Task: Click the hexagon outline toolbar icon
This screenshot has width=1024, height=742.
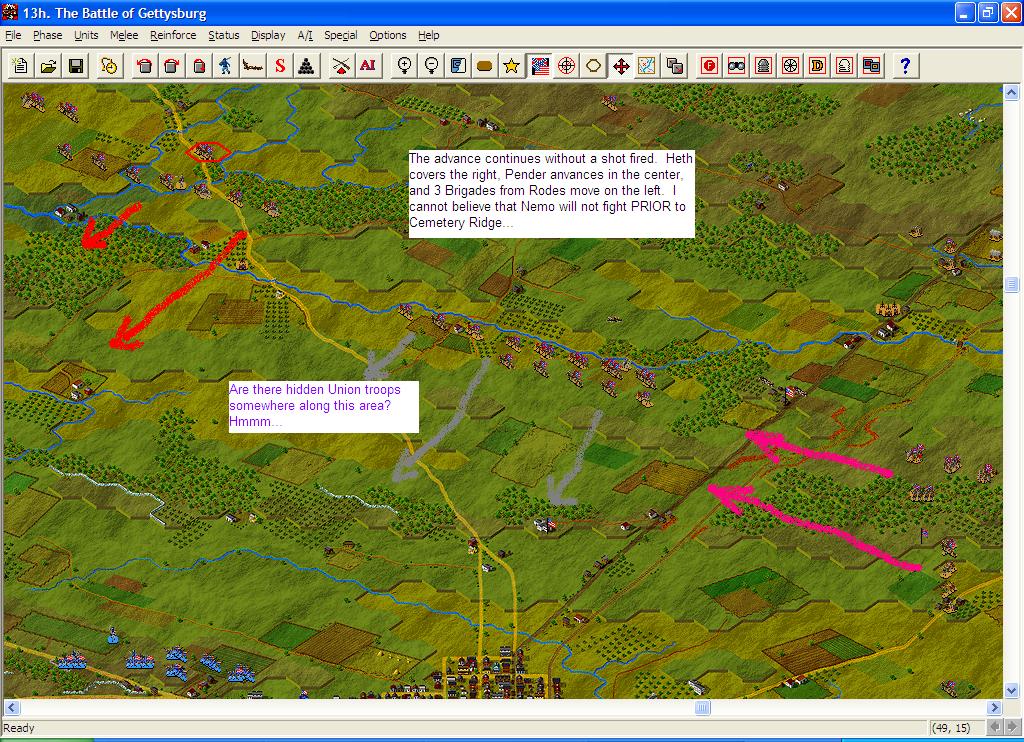Action: pyautogui.click(x=593, y=65)
